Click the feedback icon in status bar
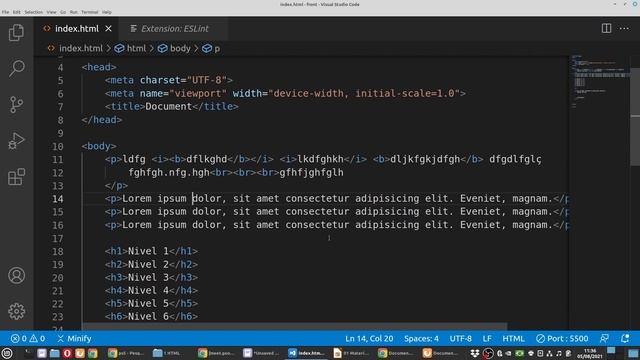Image resolution: width=640 pixels, height=360 pixels. (x=604, y=338)
